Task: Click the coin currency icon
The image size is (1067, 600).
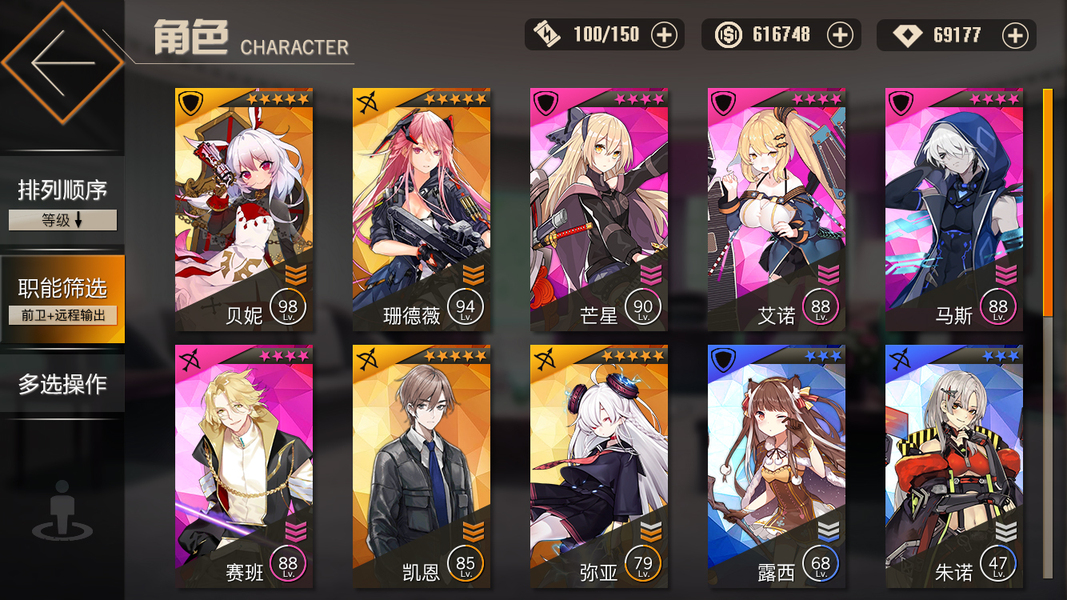Action: [x=728, y=35]
